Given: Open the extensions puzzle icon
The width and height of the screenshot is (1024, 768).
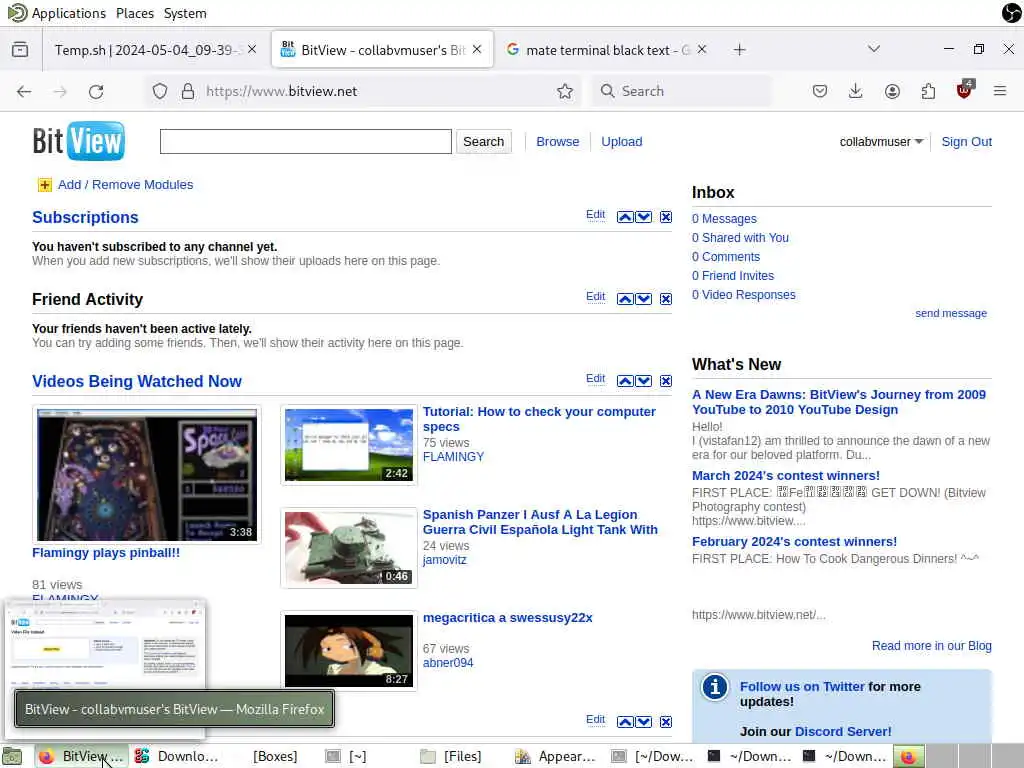Looking at the screenshot, I should (x=928, y=91).
